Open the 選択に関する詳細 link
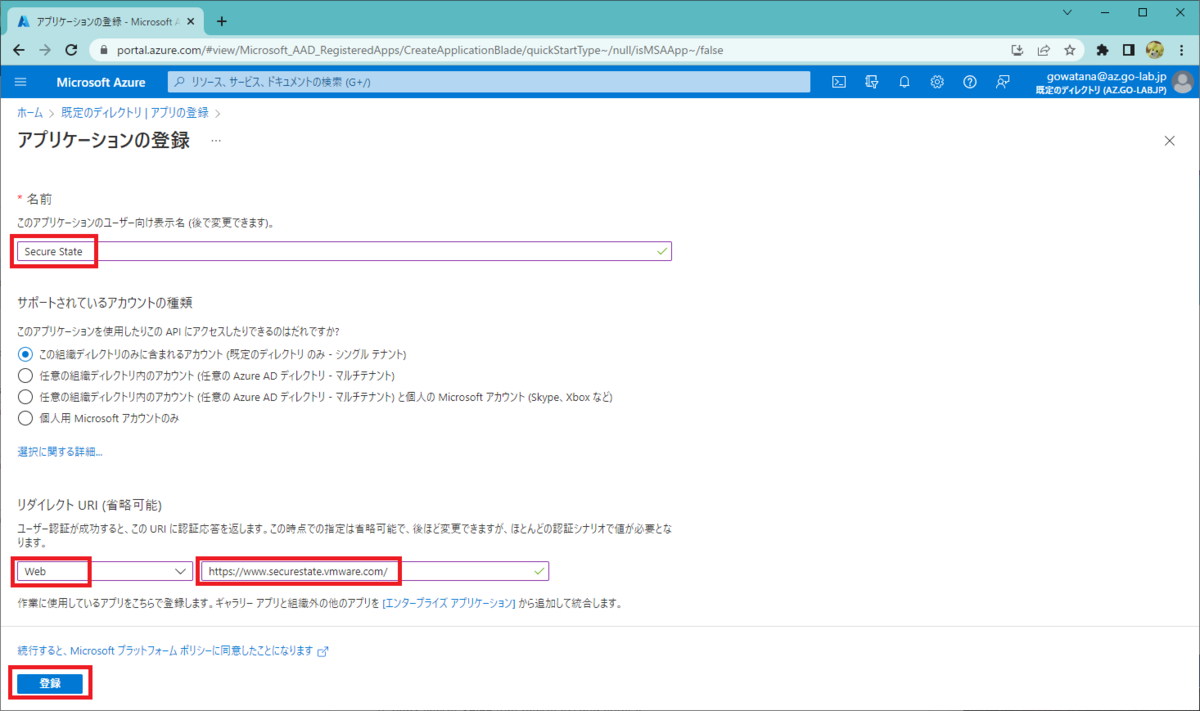 coord(60,452)
